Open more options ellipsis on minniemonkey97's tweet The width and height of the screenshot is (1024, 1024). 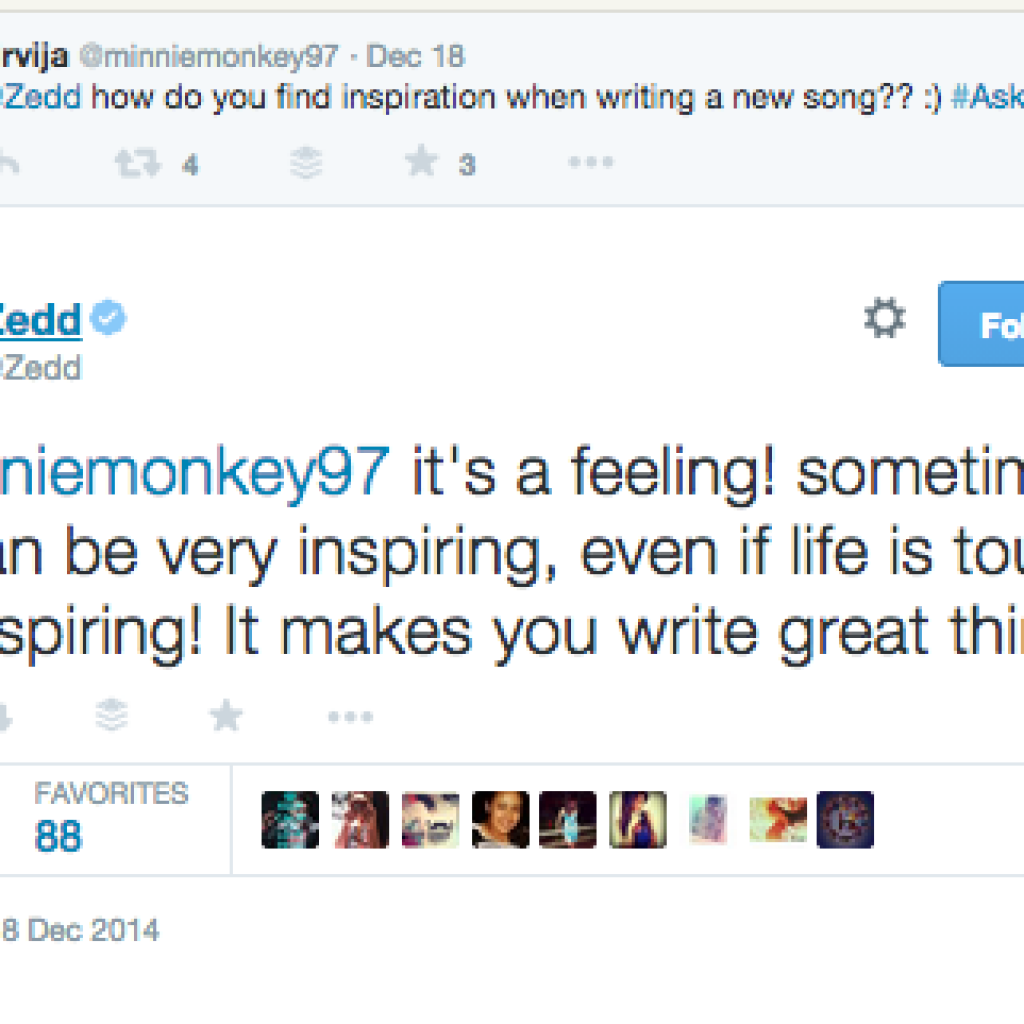[x=590, y=162]
